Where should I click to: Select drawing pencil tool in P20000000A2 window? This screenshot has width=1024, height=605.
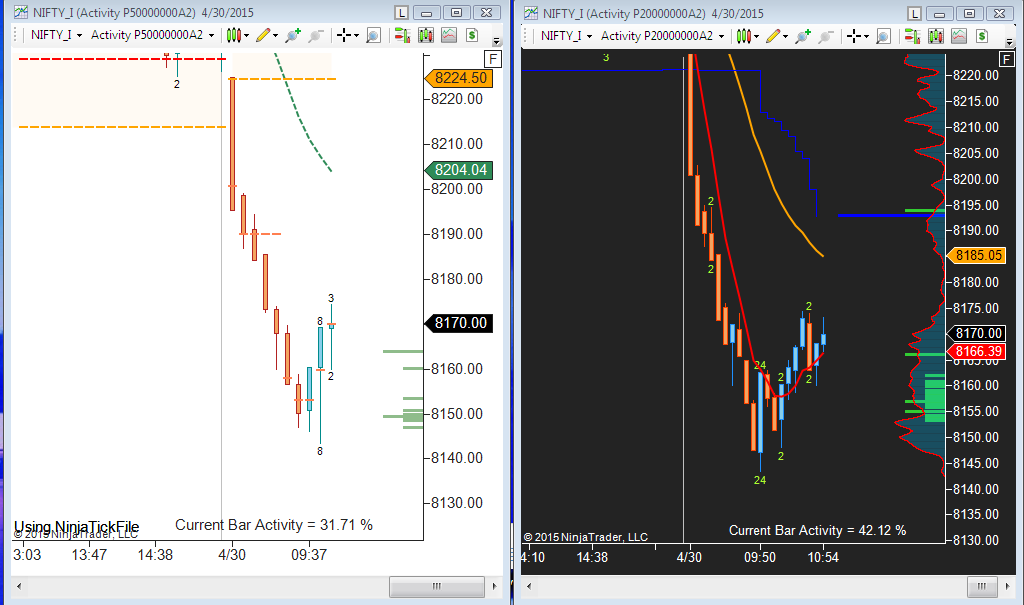tap(773, 37)
